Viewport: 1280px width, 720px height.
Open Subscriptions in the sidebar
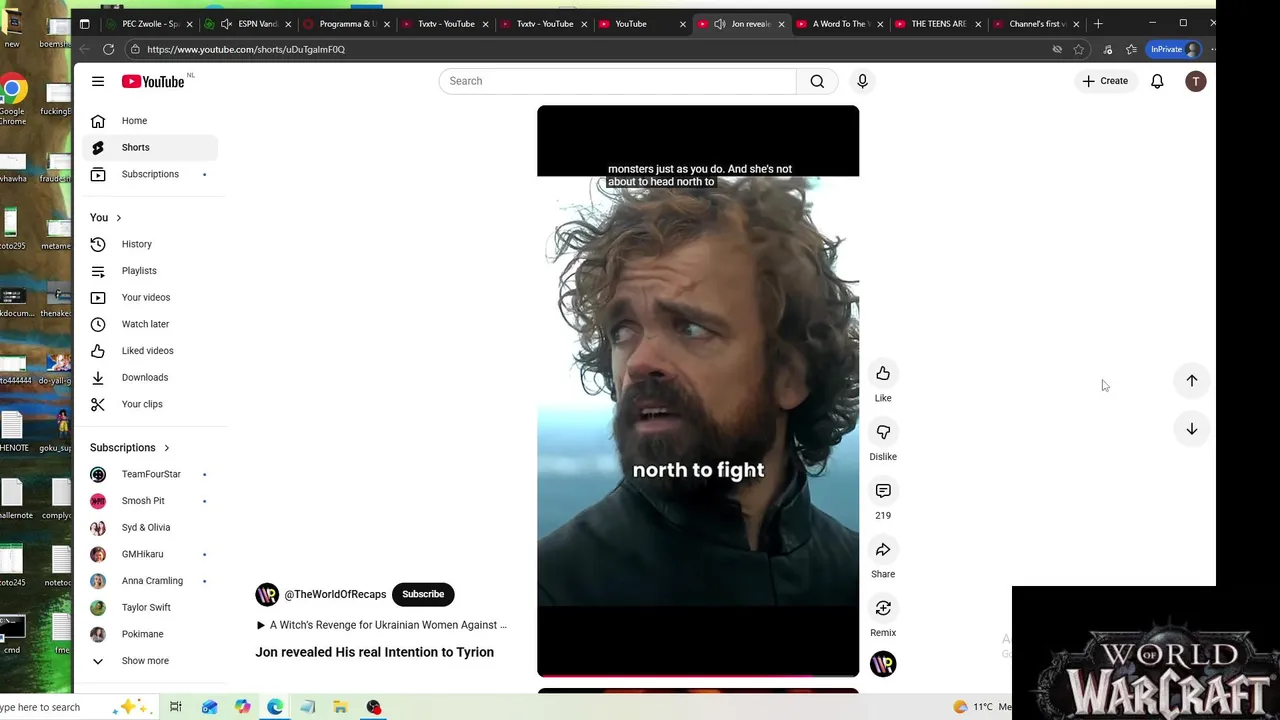pyautogui.click(x=150, y=174)
